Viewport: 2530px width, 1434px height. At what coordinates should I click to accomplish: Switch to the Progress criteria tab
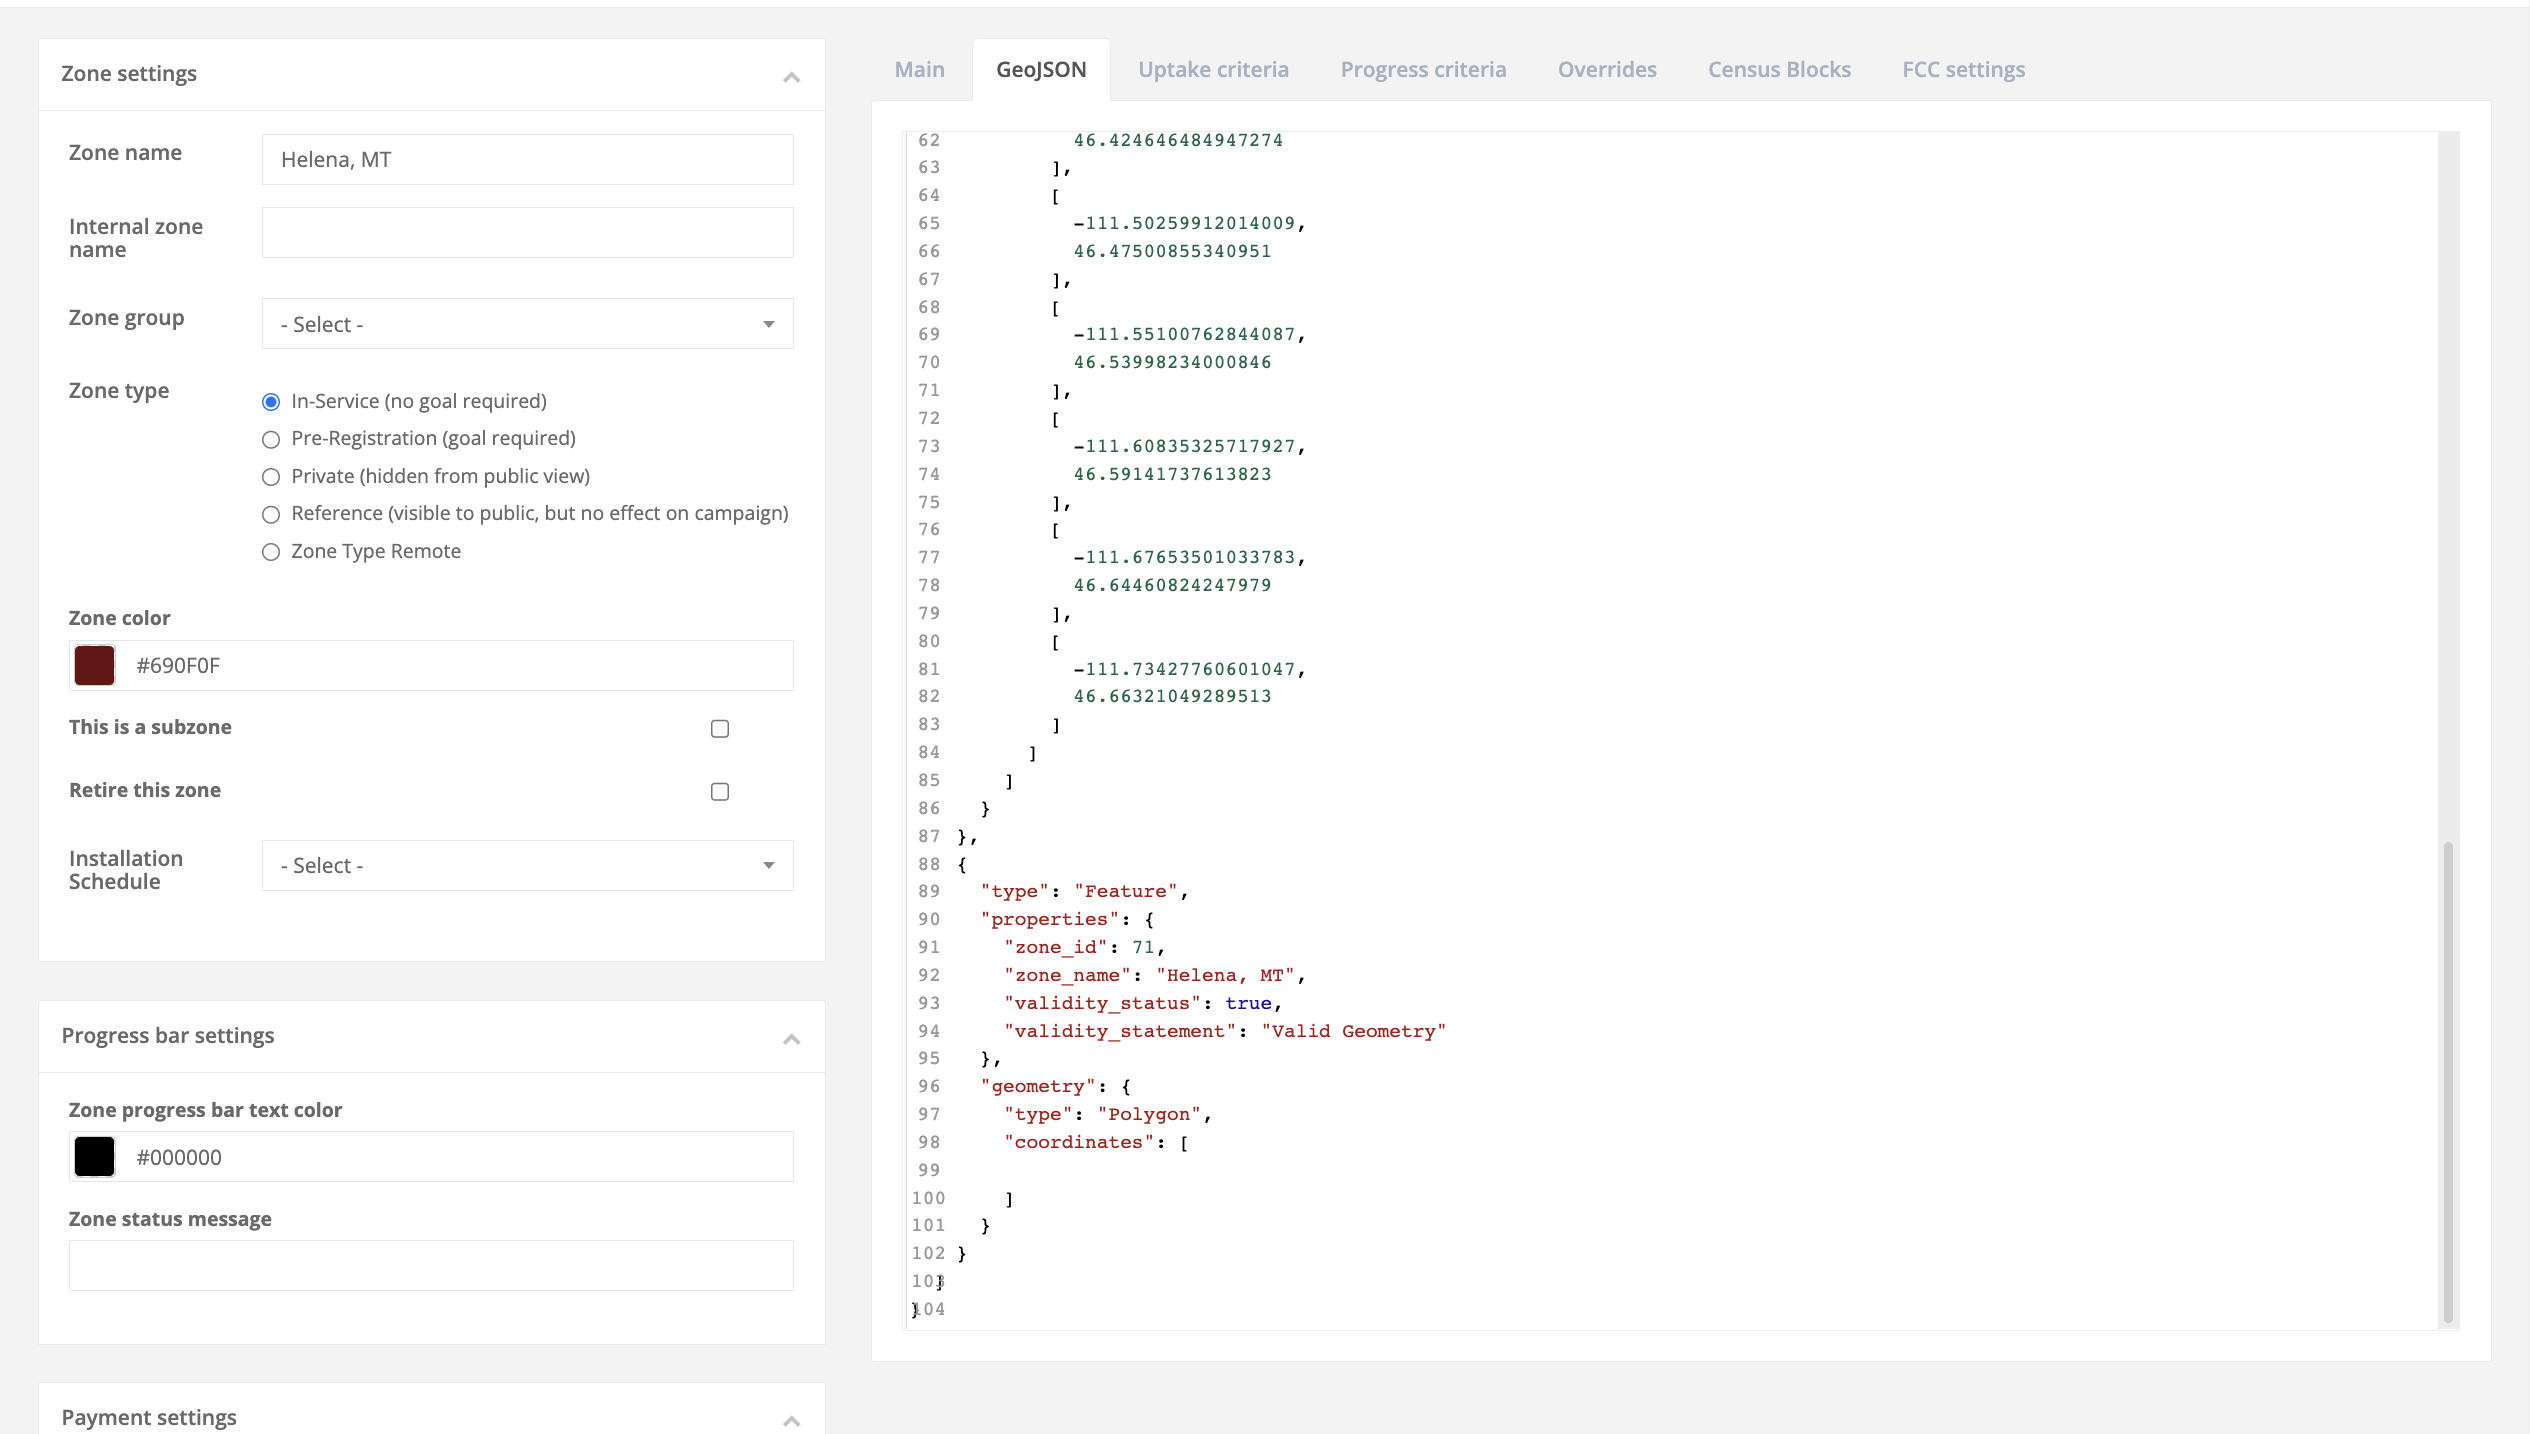pyautogui.click(x=1423, y=69)
